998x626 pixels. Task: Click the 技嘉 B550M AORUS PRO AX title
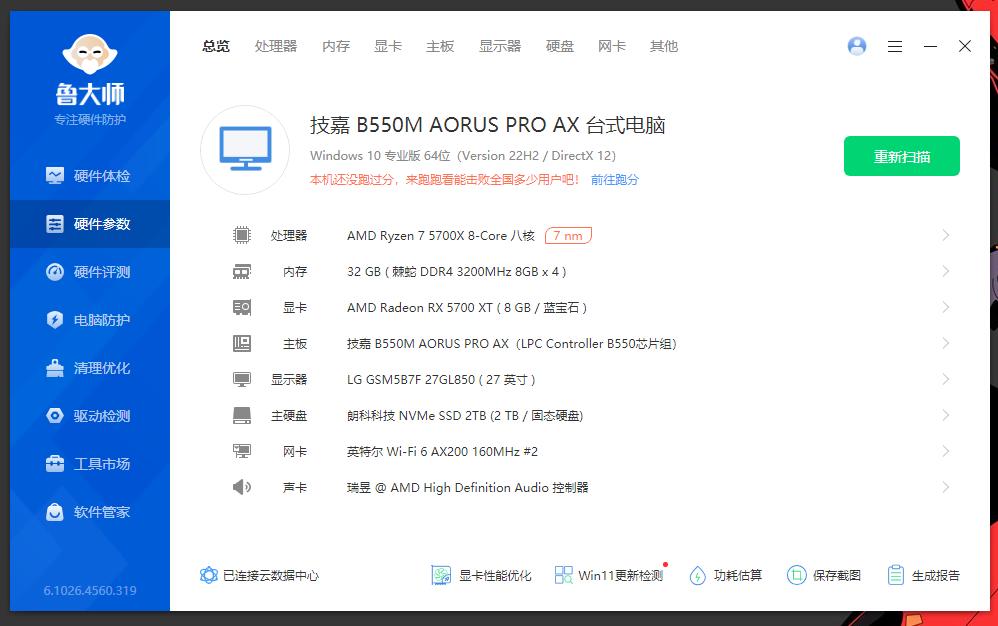(x=488, y=125)
